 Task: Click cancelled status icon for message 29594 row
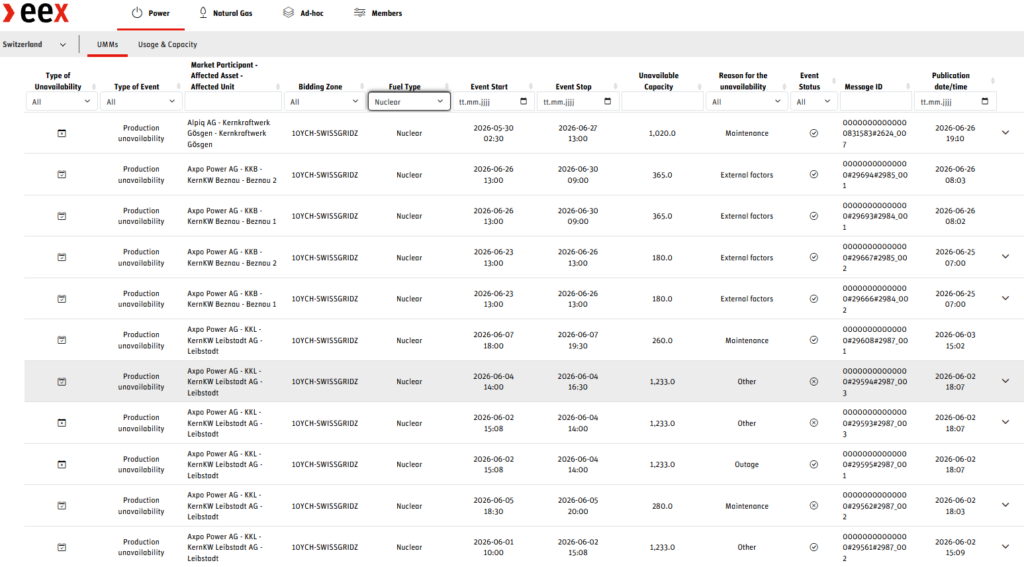814,381
